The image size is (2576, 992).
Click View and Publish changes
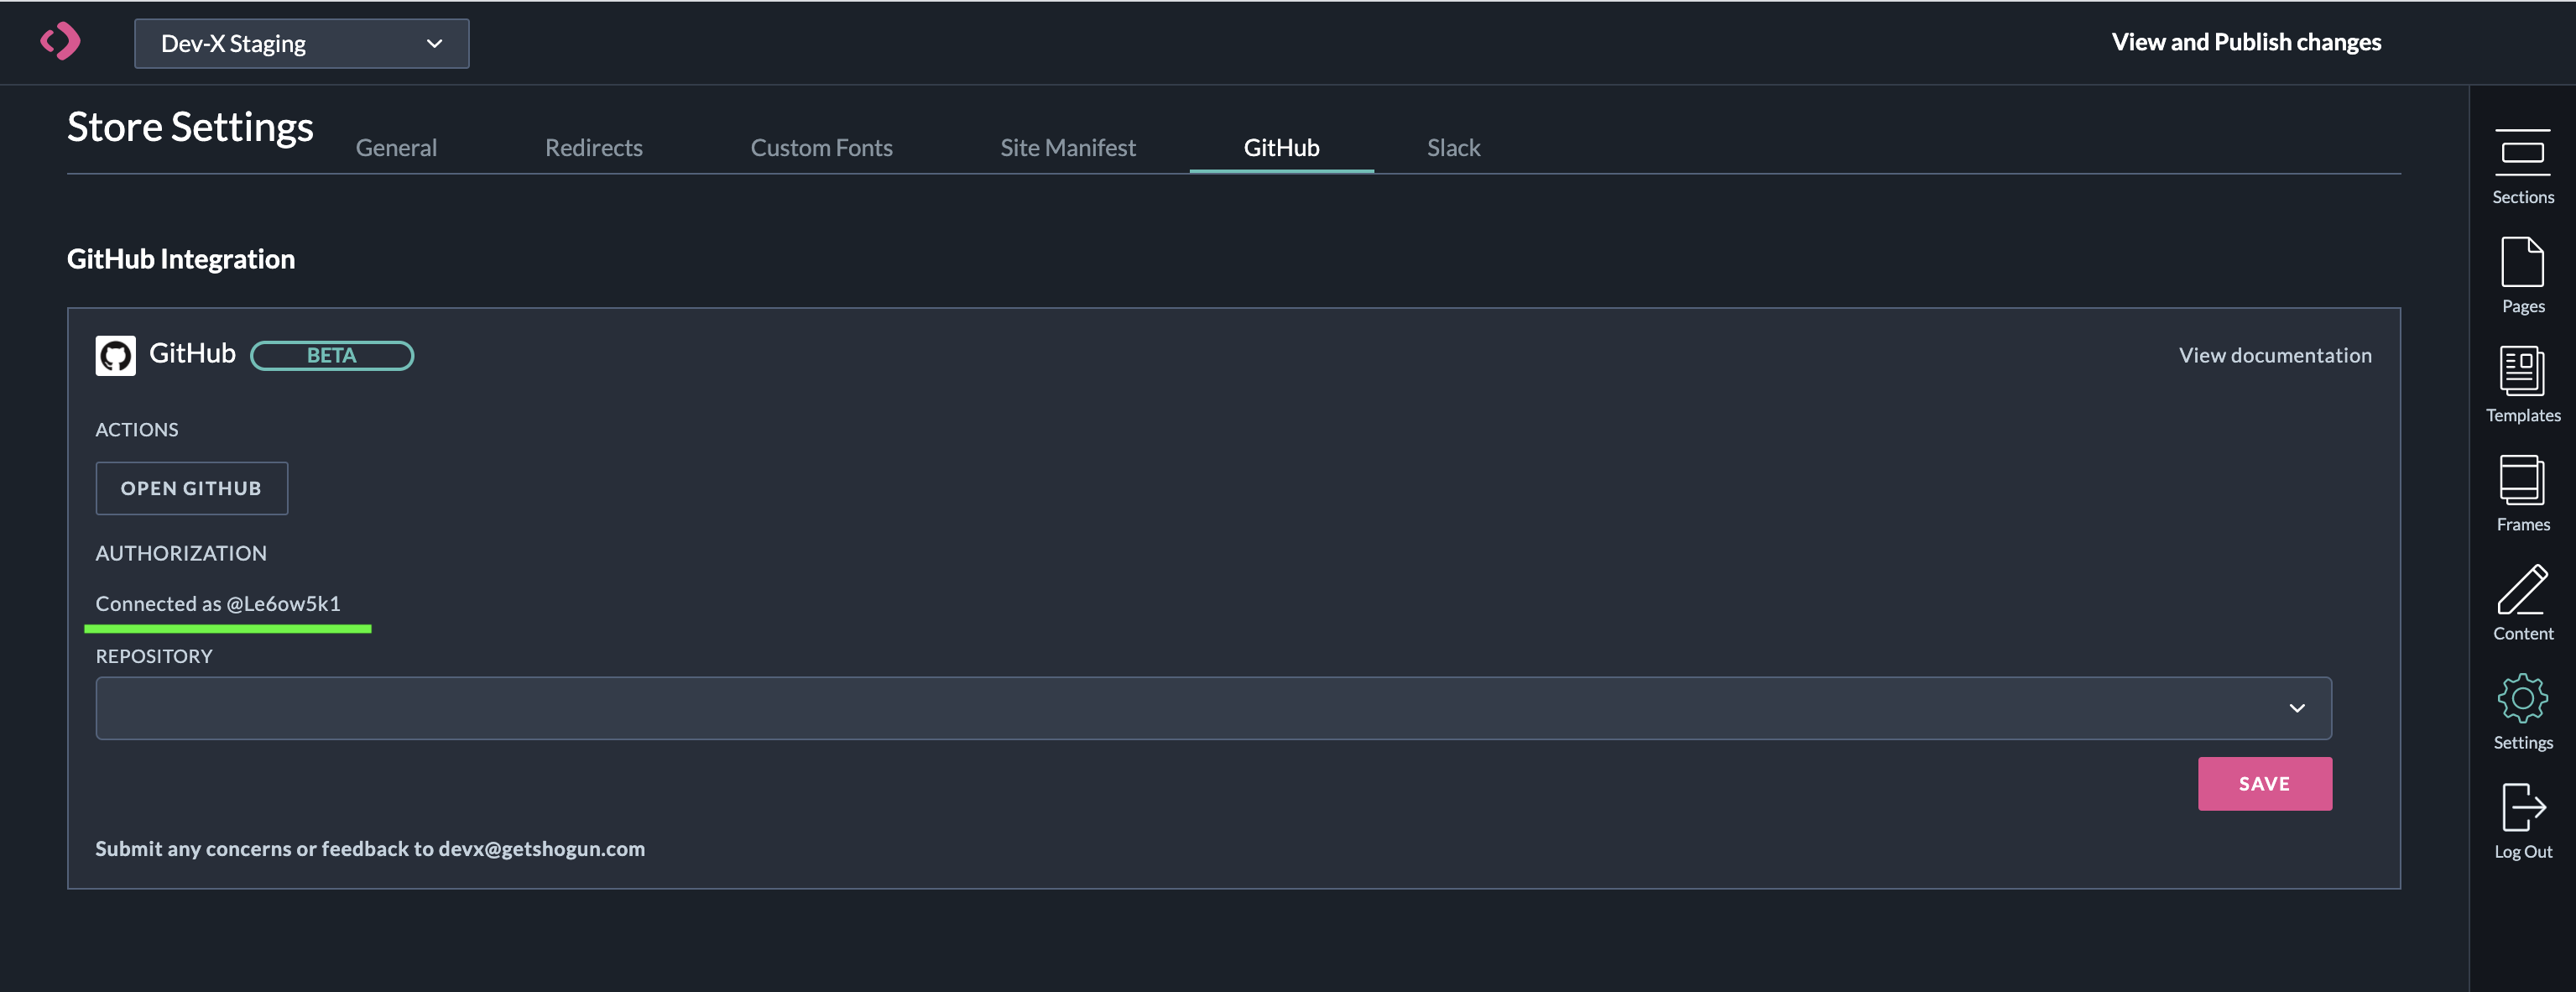2245,42
